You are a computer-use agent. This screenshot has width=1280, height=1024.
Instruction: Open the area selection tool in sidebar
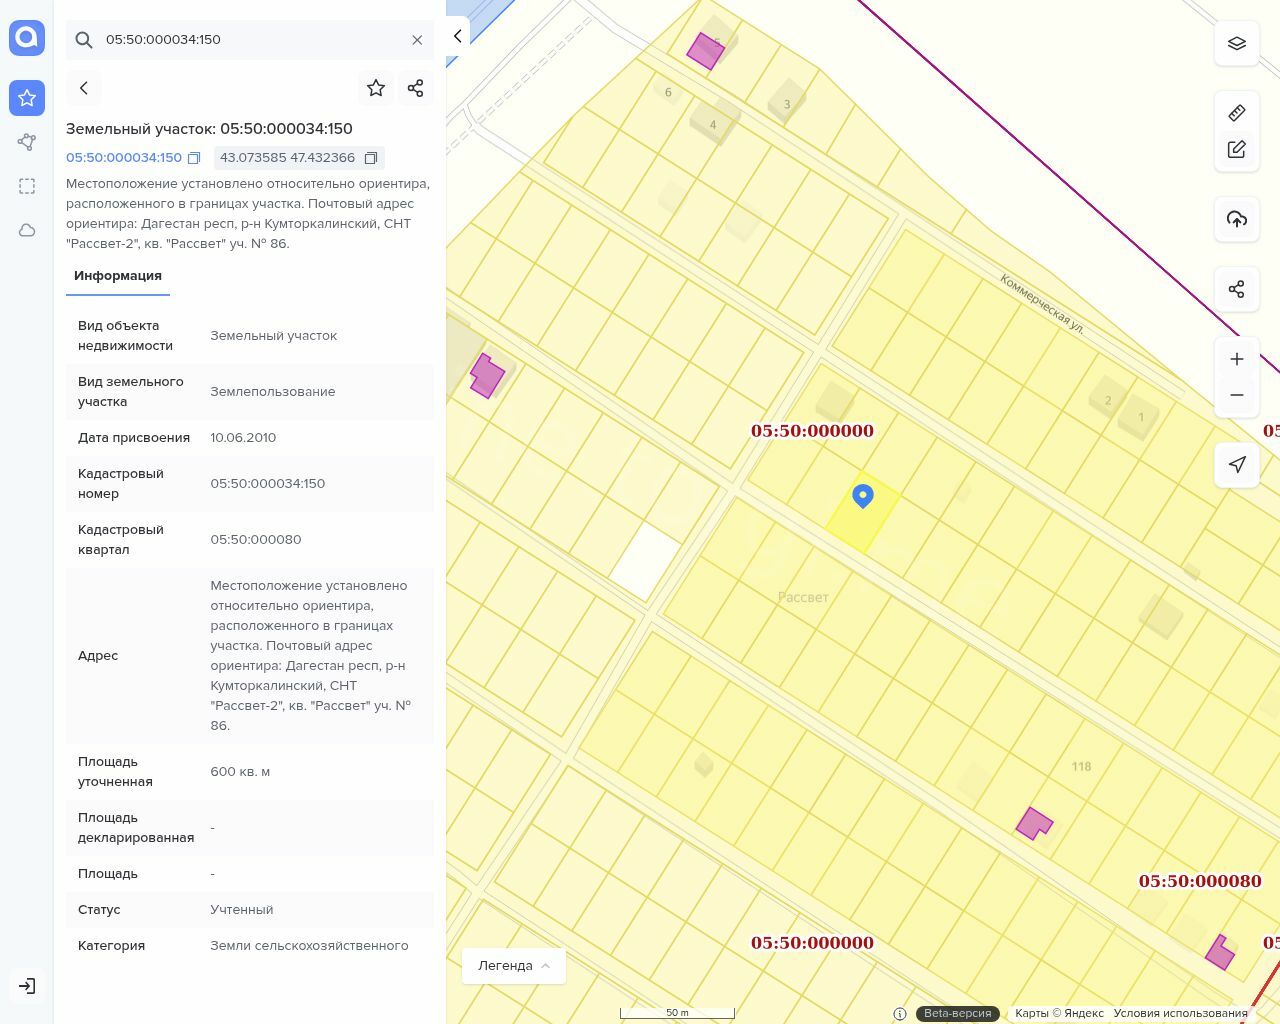pyautogui.click(x=27, y=186)
